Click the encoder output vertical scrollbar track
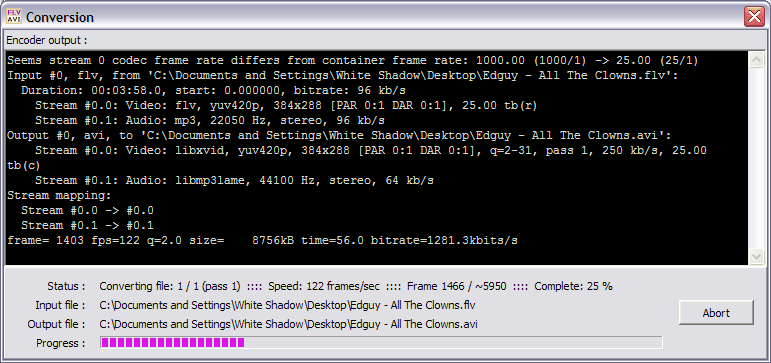 pyautogui.click(x=756, y=158)
